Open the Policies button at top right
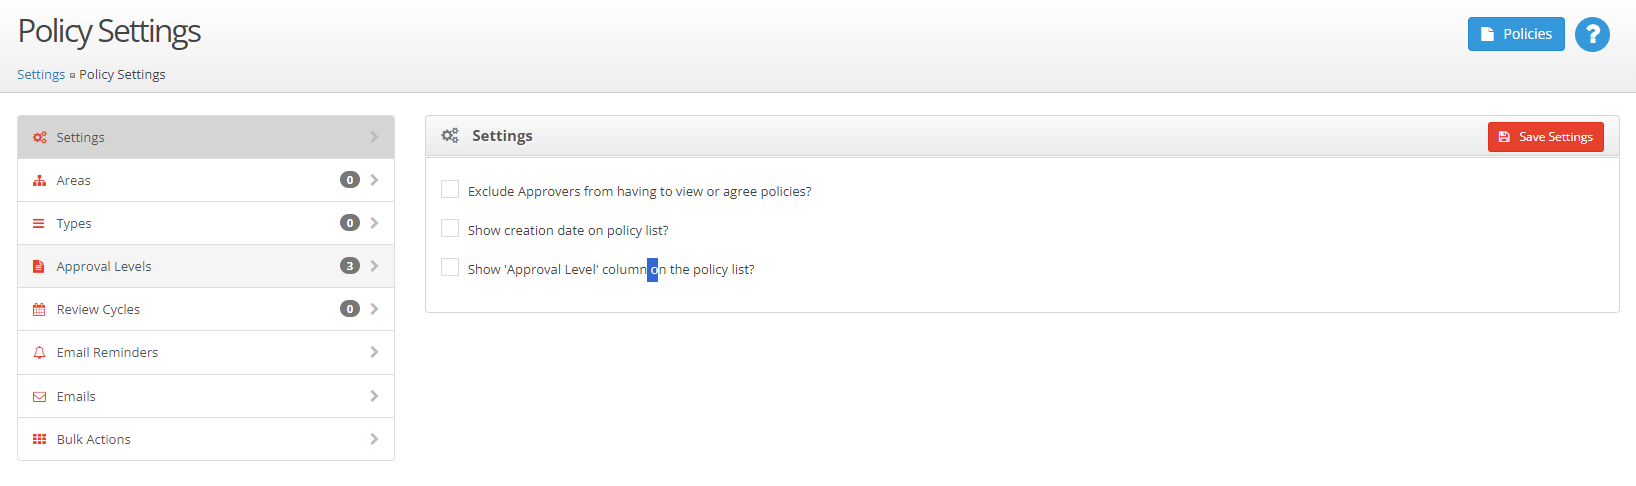The width and height of the screenshot is (1636, 486). tap(1516, 34)
